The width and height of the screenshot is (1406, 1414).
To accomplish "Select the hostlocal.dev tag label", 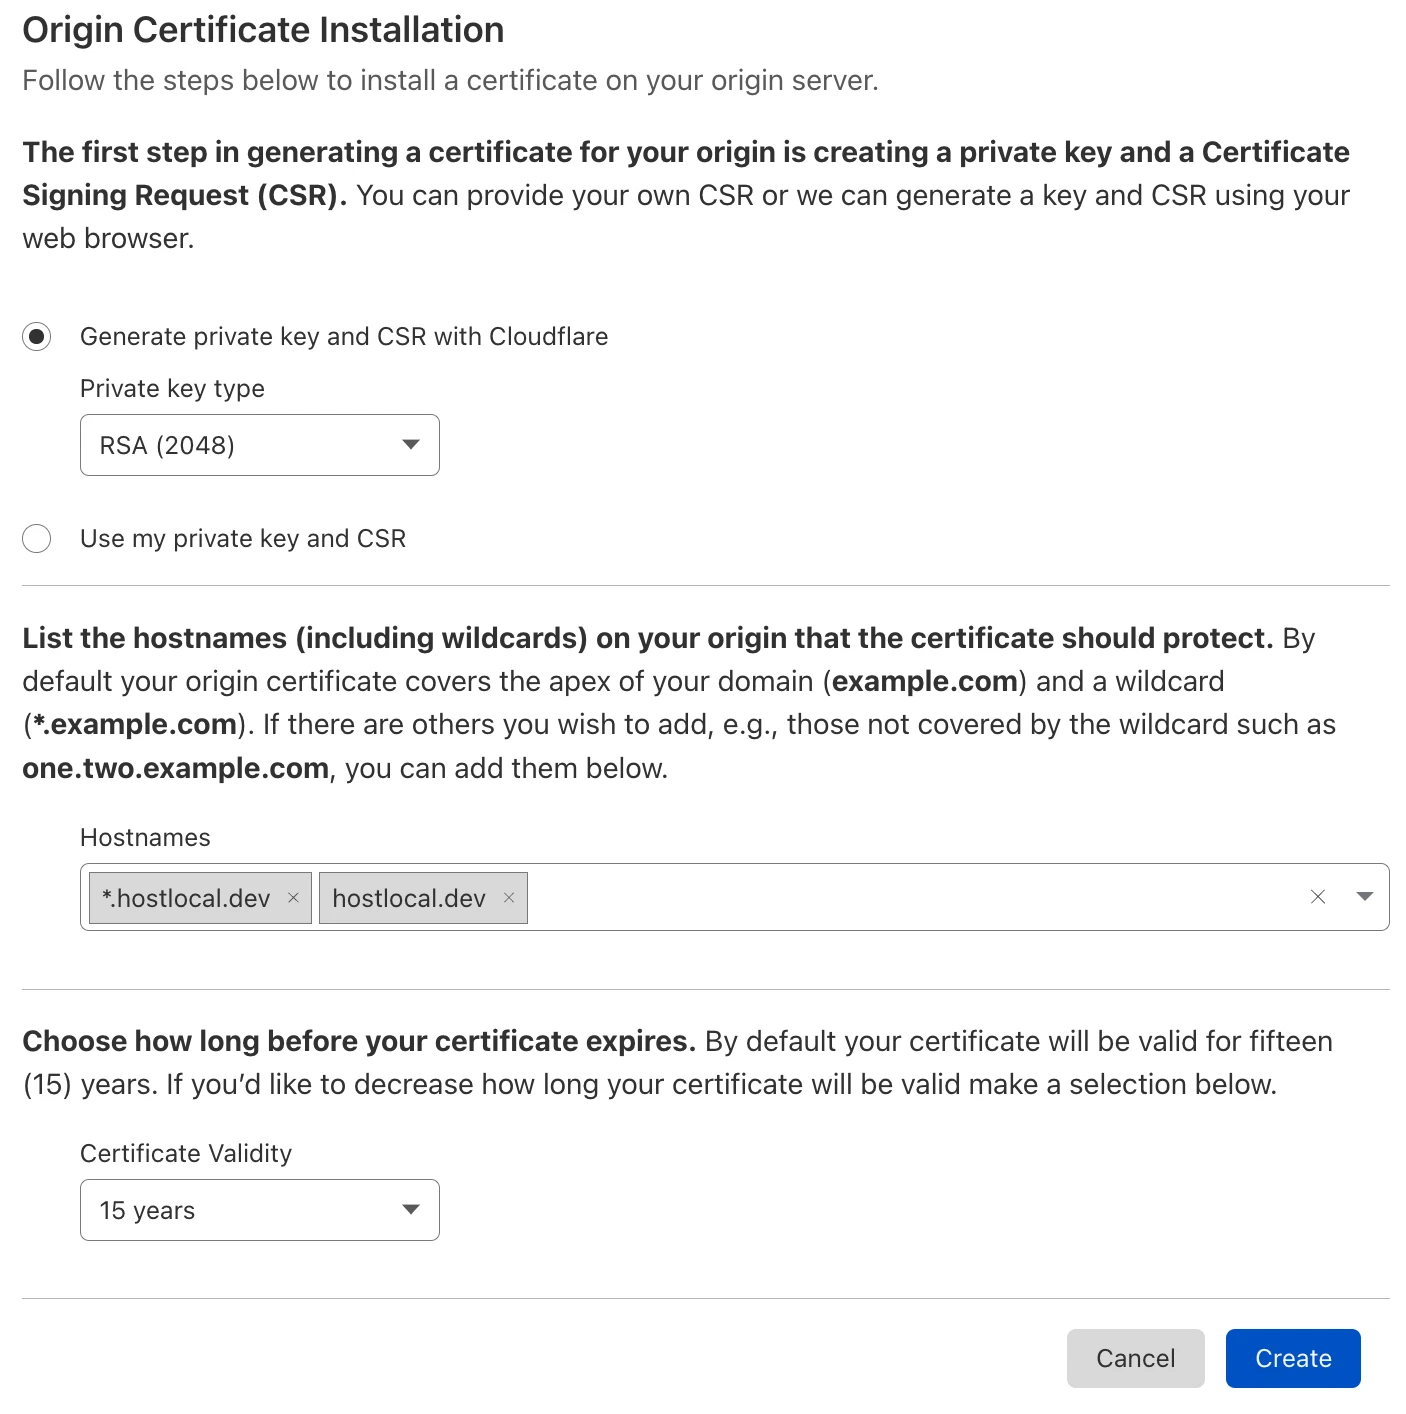I will coord(408,897).
